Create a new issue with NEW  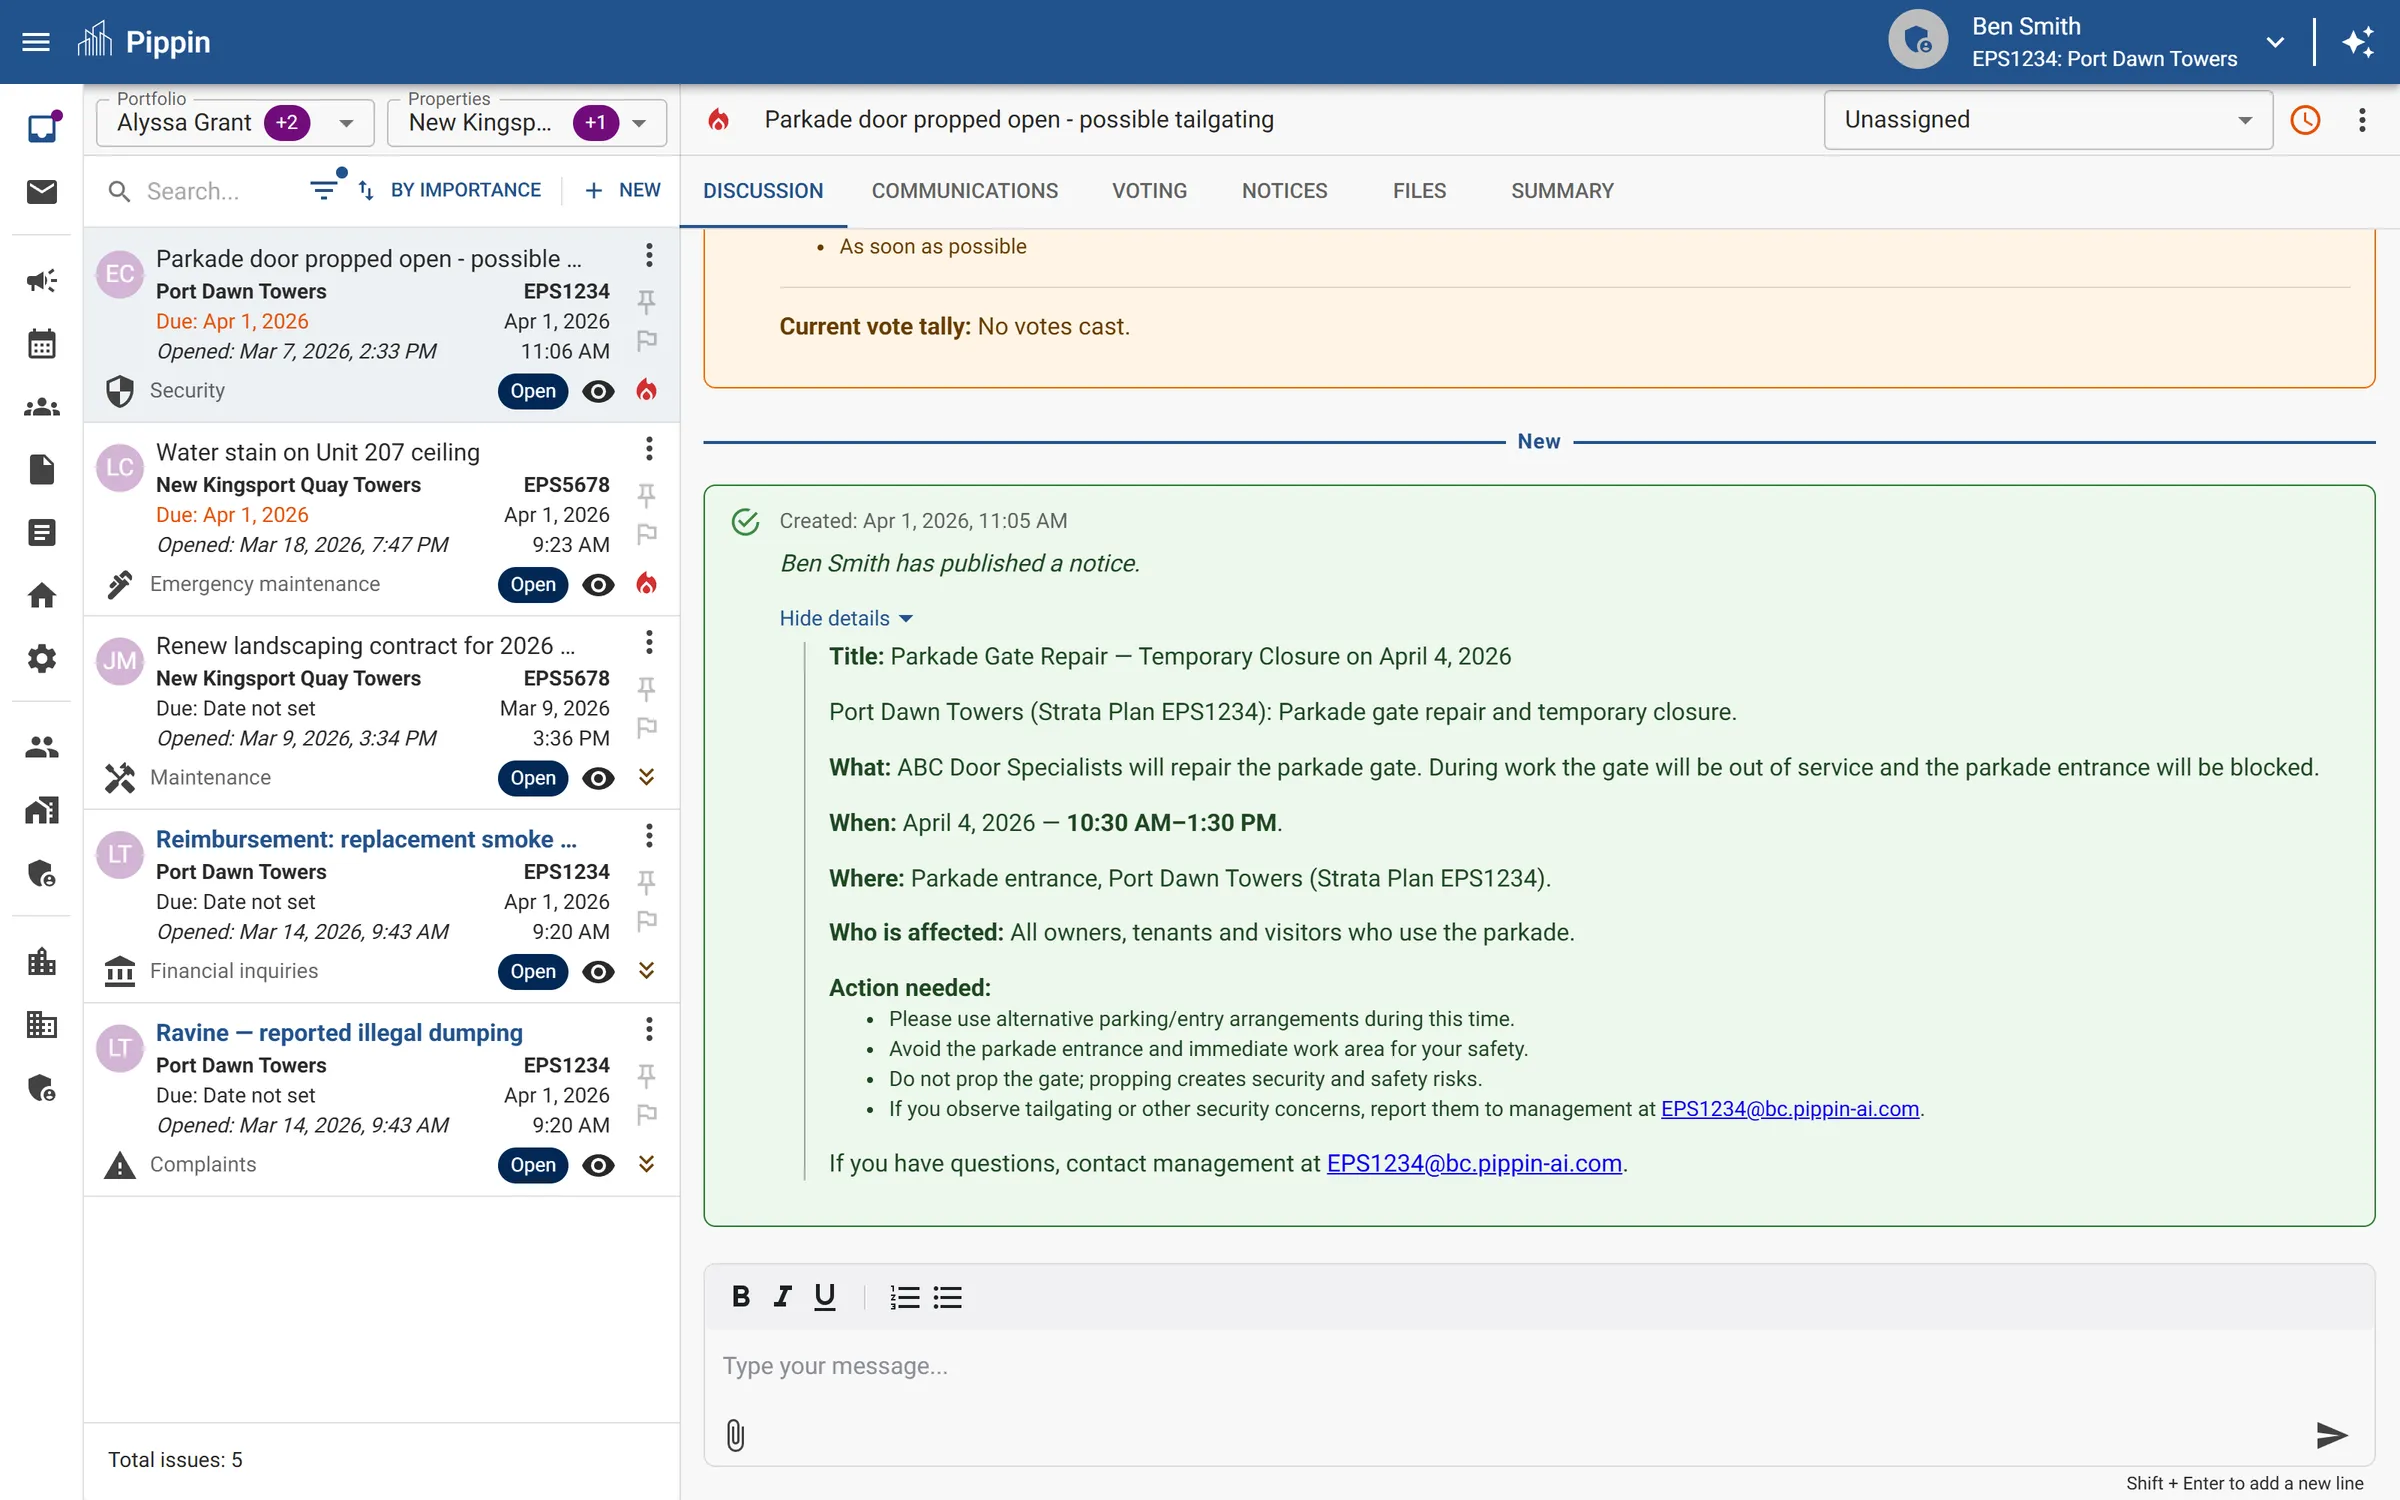621,190
